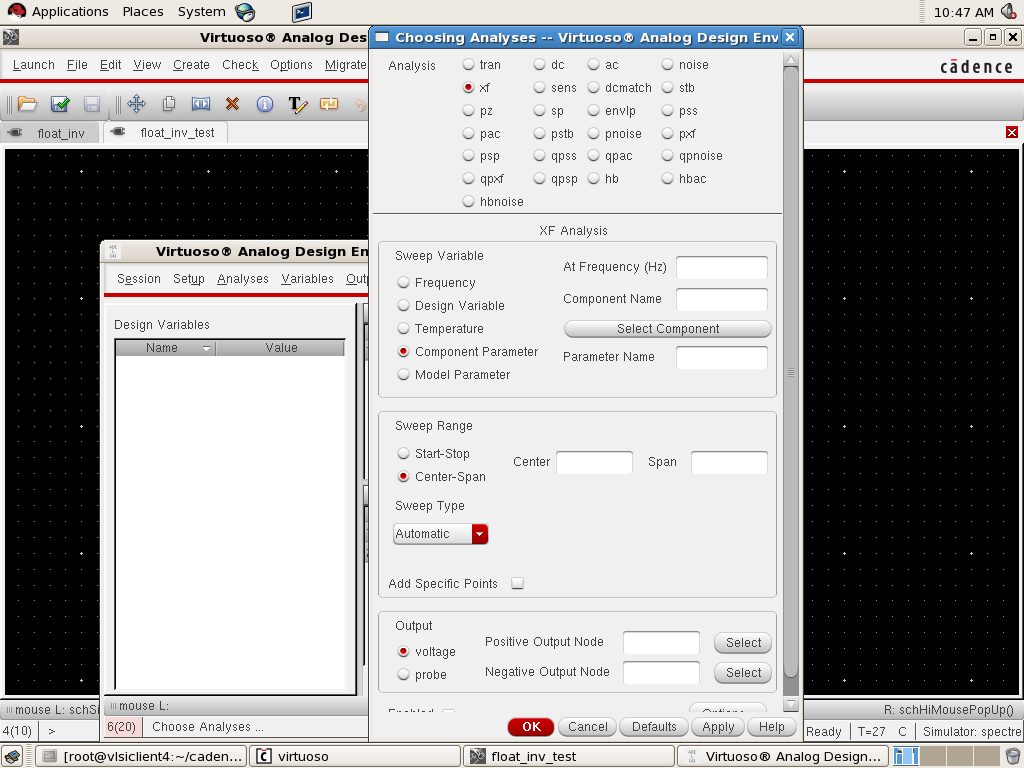The width and height of the screenshot is (1024, 768).
Task: Click the Check and Save toolbar icon
Action: (x=59, y=104)
